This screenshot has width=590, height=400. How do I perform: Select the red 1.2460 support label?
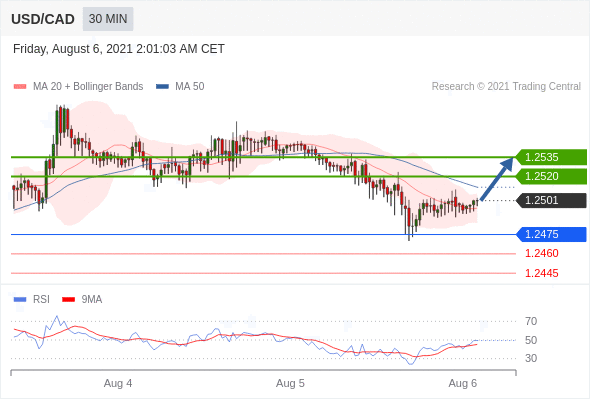[541, 253]
